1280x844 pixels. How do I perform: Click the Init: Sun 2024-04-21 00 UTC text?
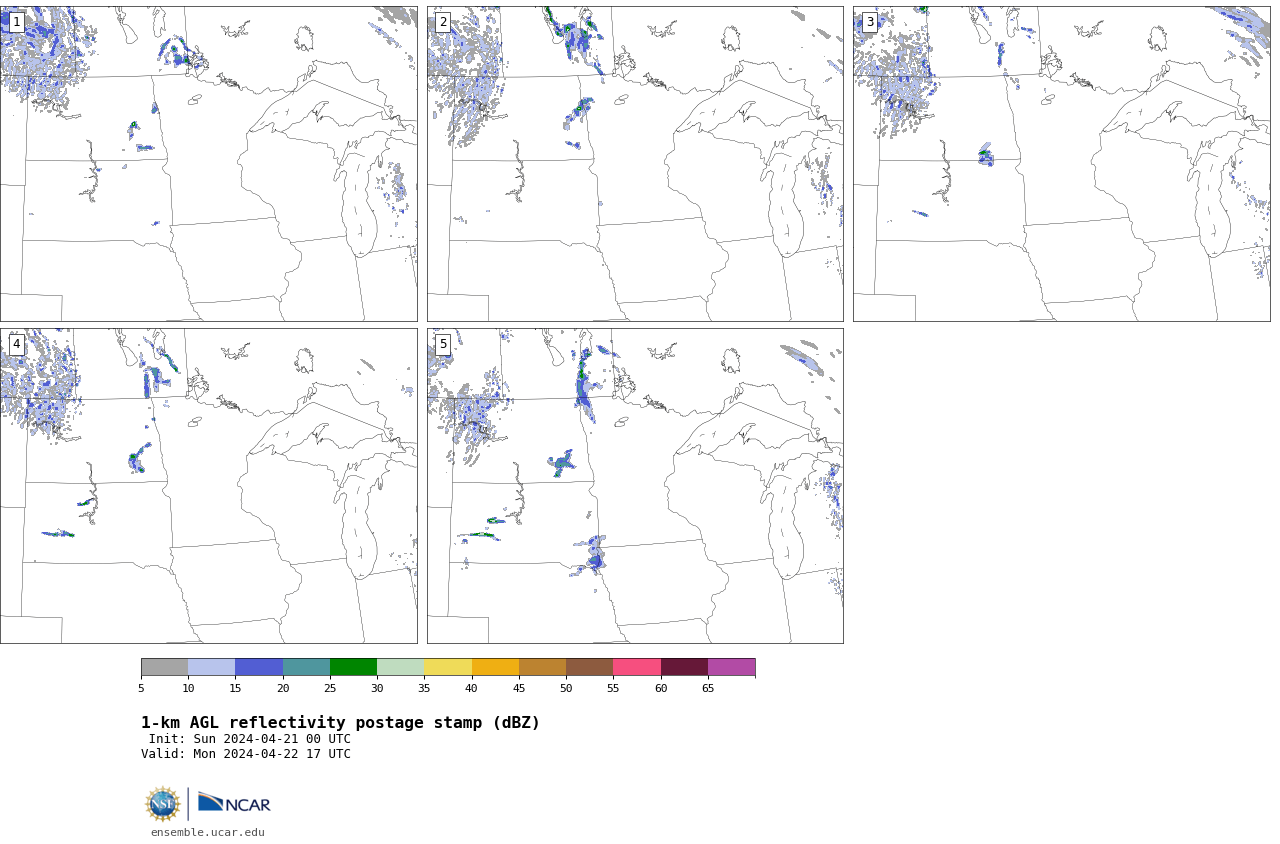click(250, 739)
